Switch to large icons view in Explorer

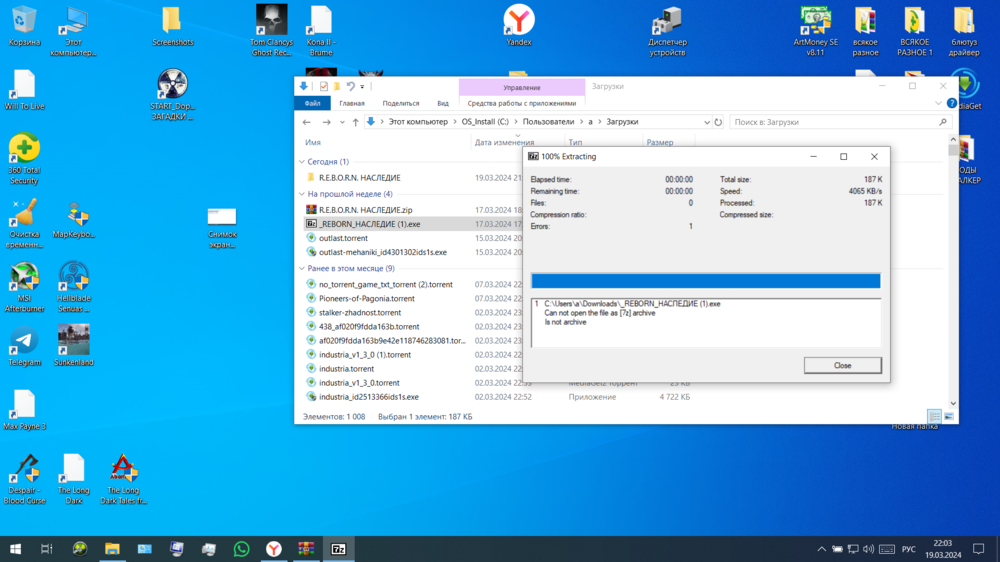[x=948, y=416]
